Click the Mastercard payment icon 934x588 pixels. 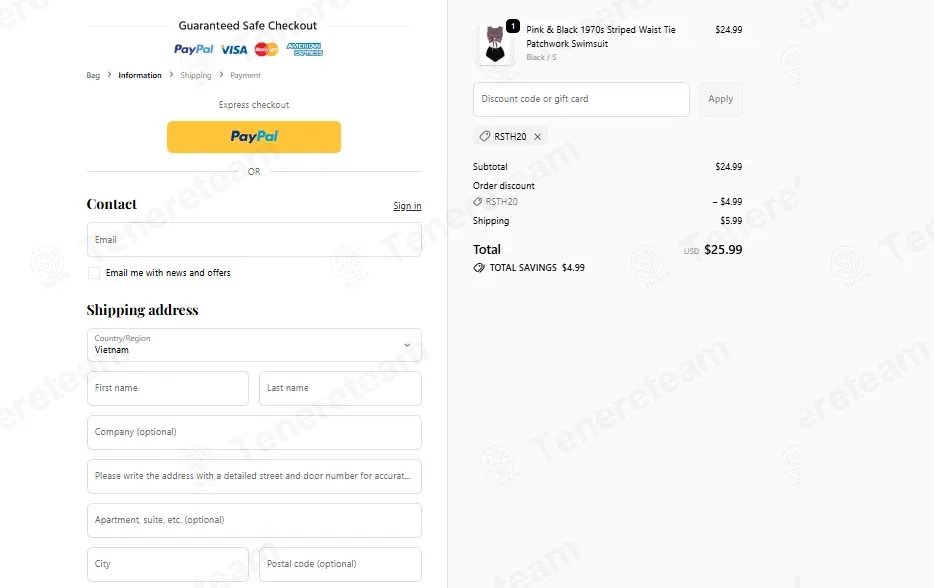pyautogui.click(x=266, y=49)
